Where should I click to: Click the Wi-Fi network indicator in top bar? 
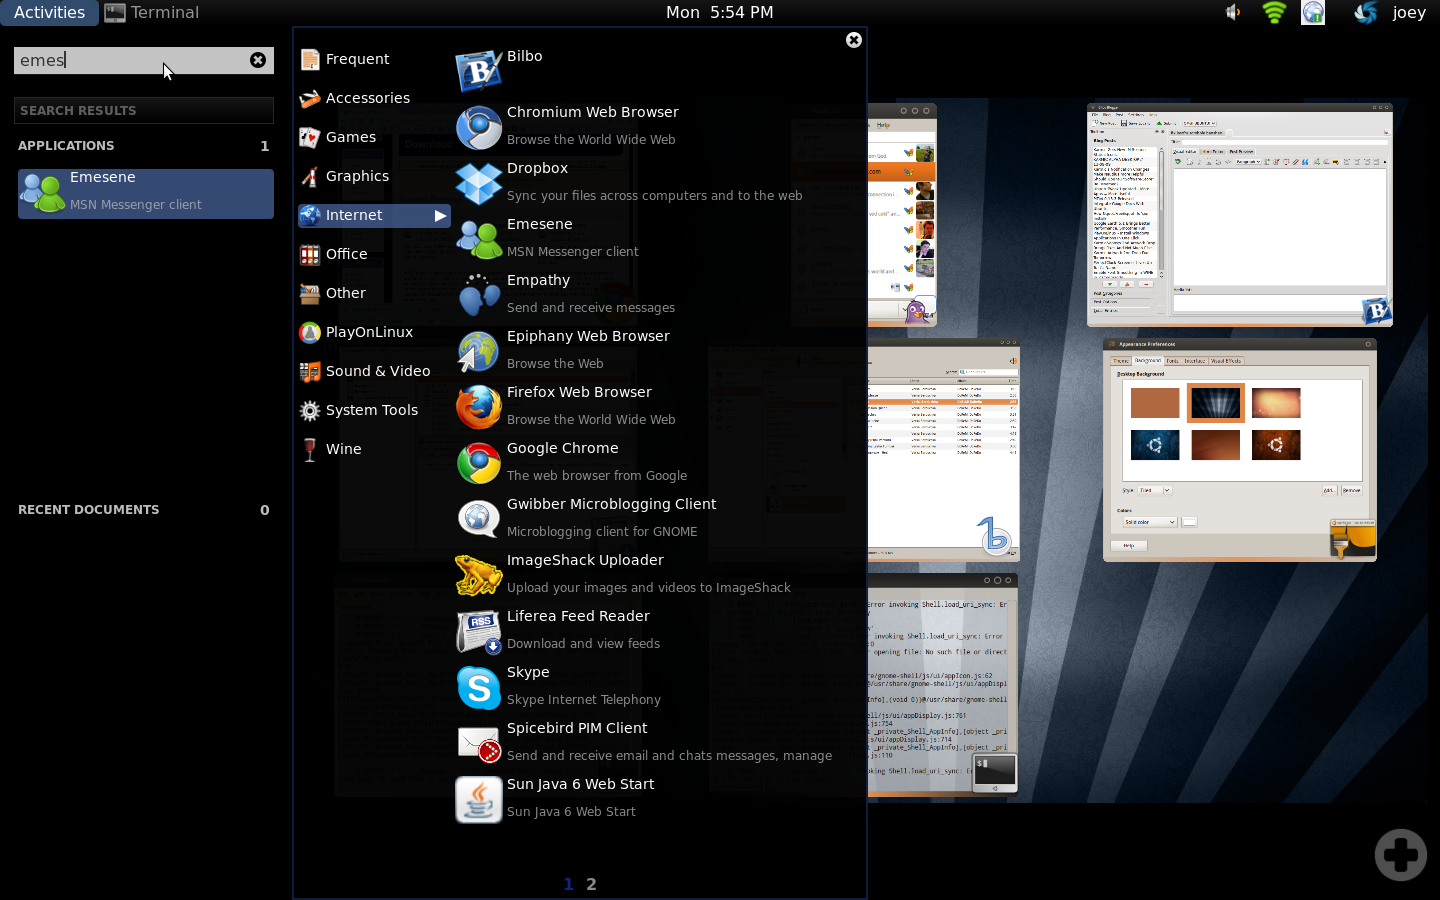pyautogui.click(x=1273, y=12)
